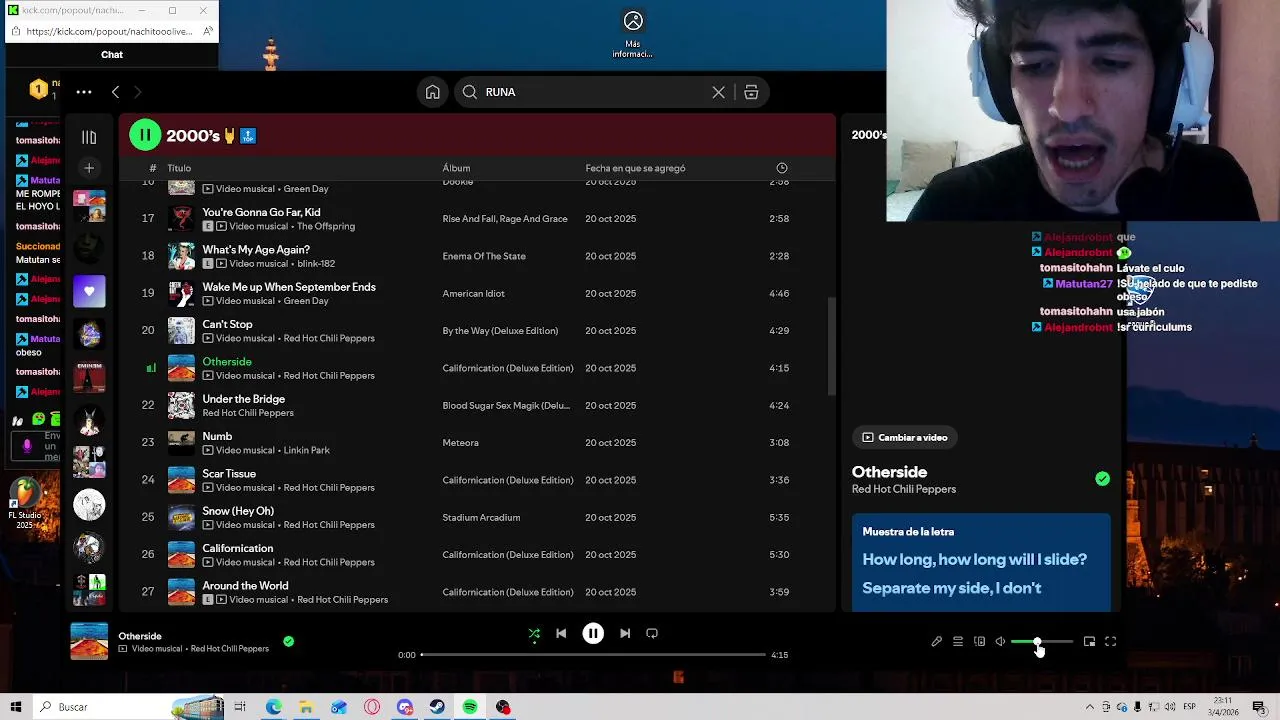Sort by duration clock icon

tap(782, 168)
